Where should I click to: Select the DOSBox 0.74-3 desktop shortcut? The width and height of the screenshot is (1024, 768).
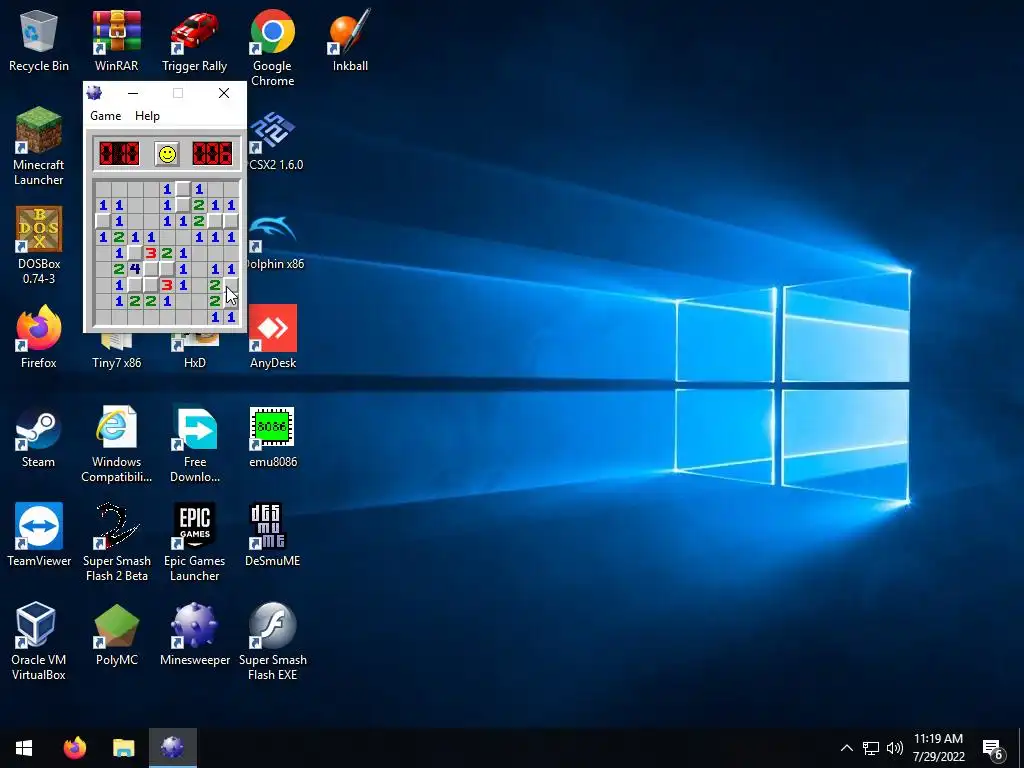pos(39,246)
